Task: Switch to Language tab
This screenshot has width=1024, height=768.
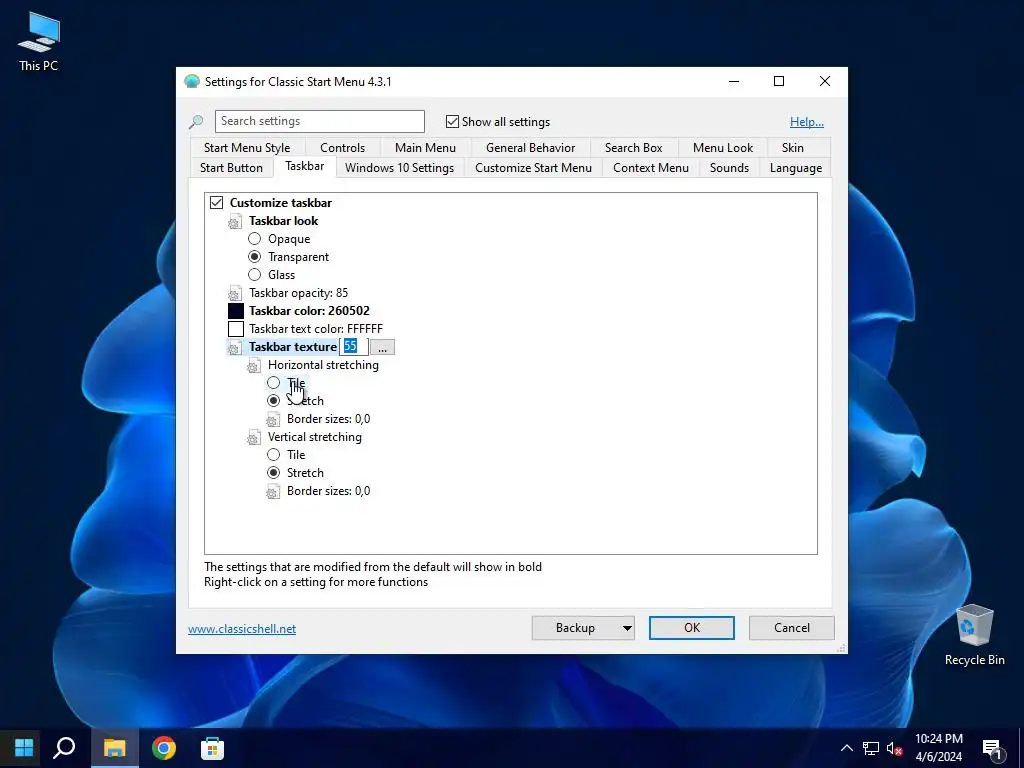Action: point(795,168)
